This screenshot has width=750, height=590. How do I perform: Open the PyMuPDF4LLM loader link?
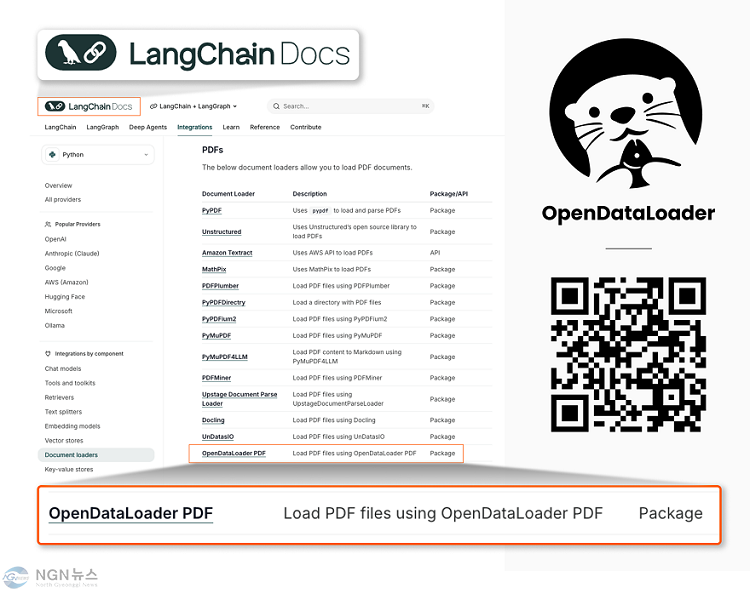click(x=225, y=357)
